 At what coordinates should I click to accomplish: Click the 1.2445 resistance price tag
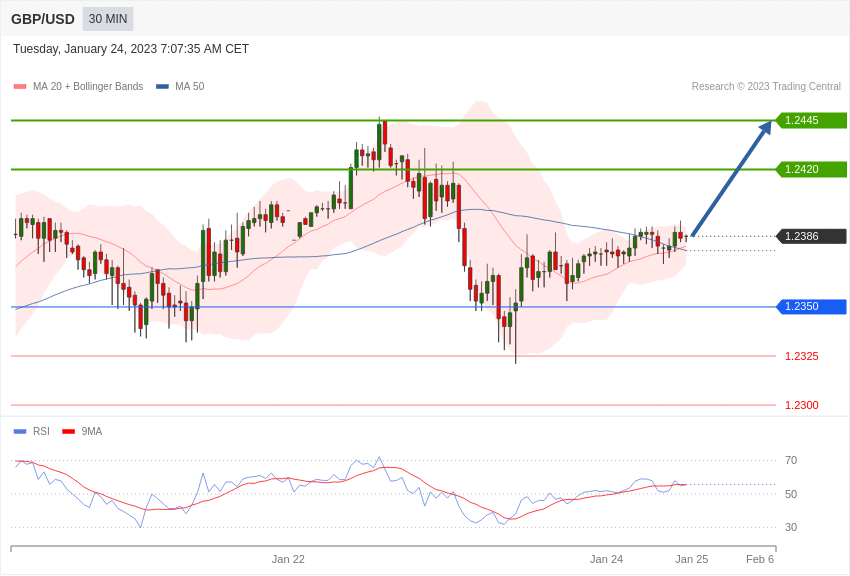tap(811, 120)
